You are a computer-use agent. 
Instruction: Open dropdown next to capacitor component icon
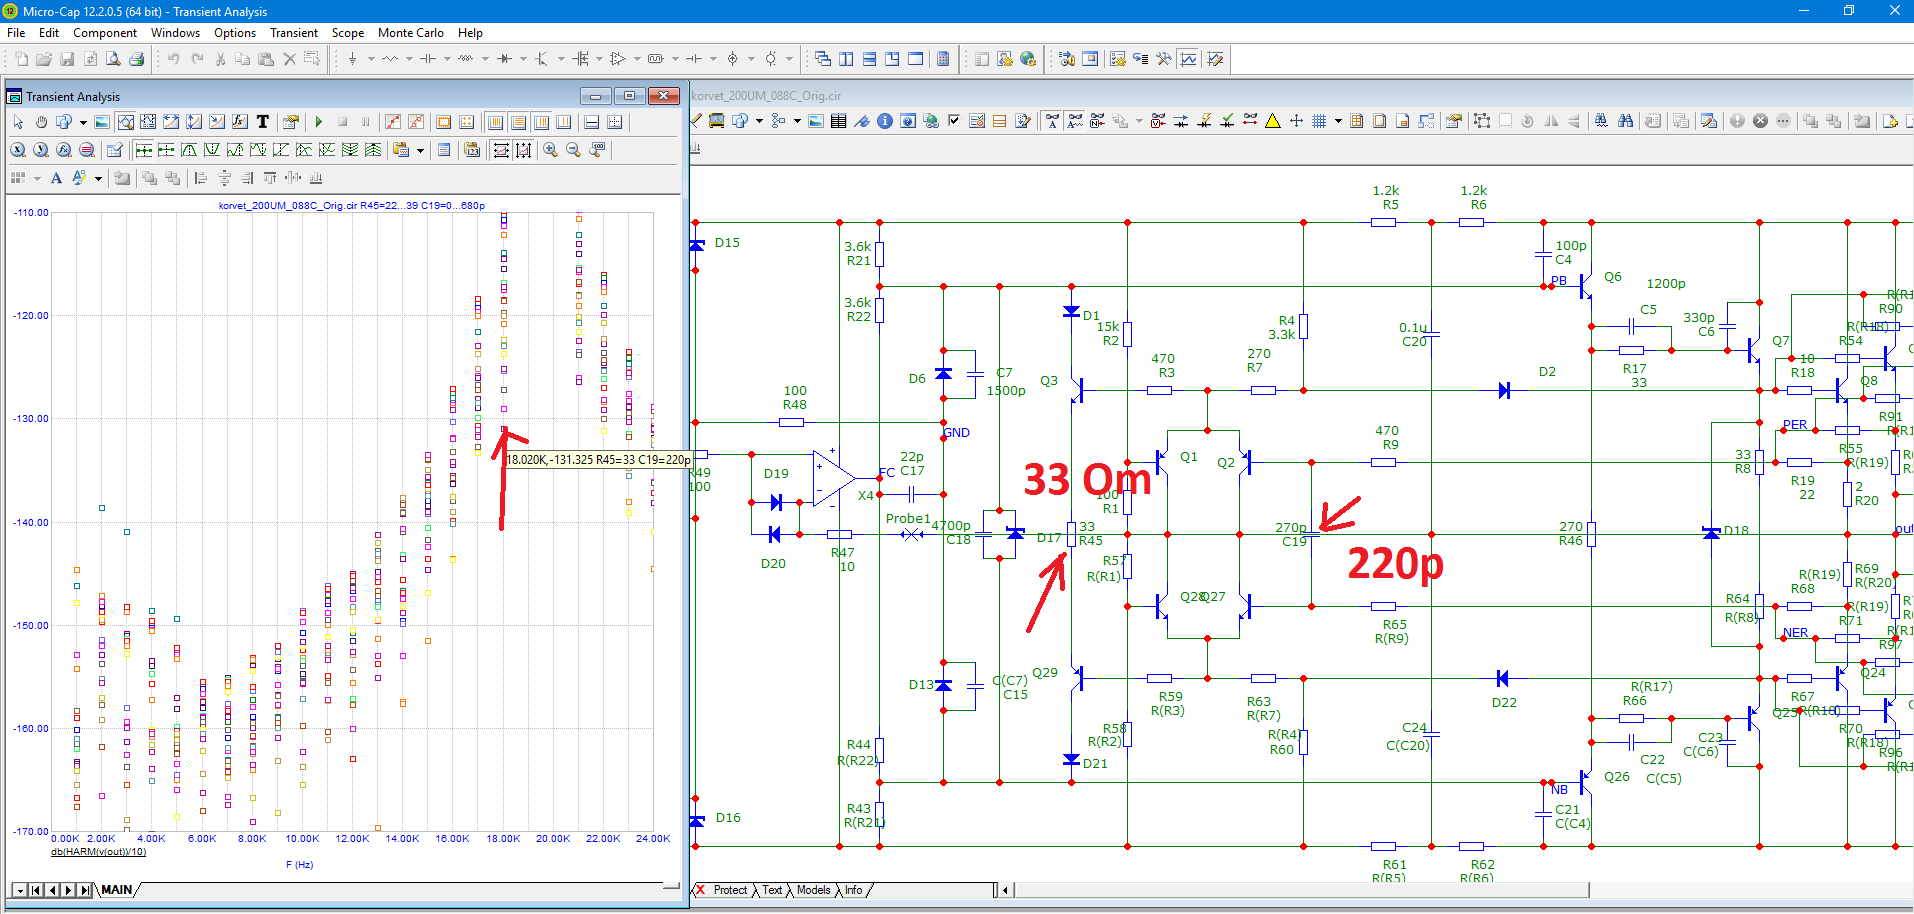pyautogui.click(x=447, y=59)
